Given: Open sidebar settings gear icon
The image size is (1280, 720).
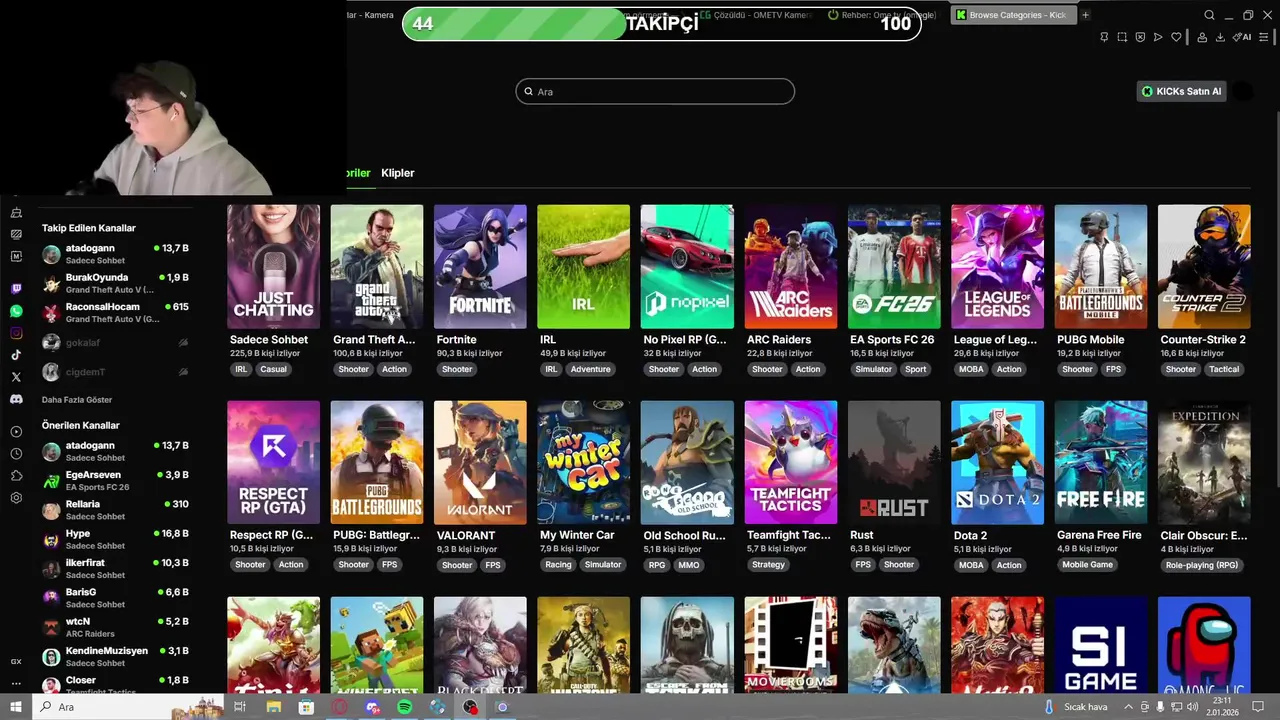Looking at the screenshot, I should [16, 498].
